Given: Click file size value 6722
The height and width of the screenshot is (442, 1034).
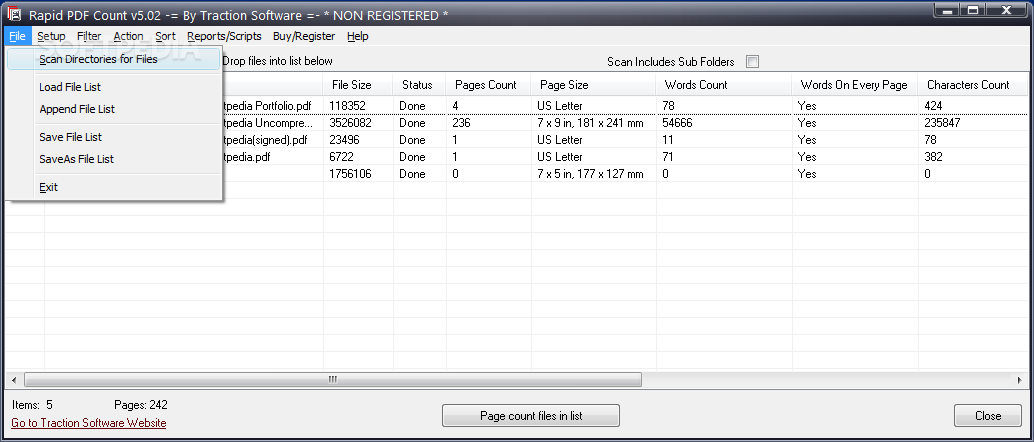Looking at the screenshot, I should pos(342,157).
